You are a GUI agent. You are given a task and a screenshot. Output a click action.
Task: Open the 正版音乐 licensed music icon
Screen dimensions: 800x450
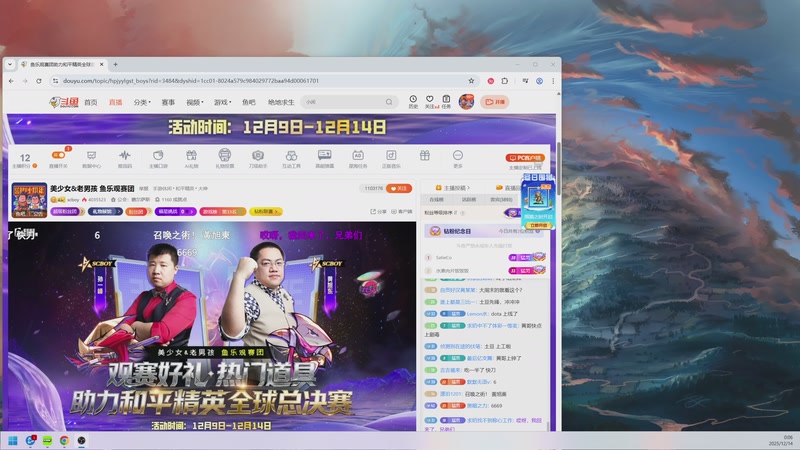point(391,155)
